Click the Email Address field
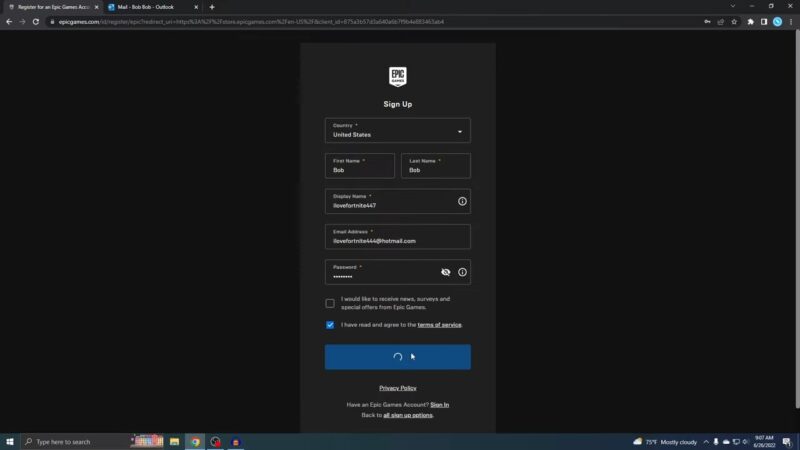The width and height of the screenshot is (800, 450). [397, 236]
